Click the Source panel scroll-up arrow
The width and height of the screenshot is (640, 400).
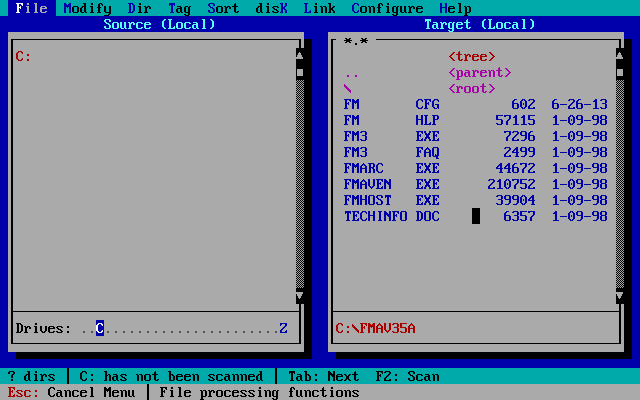pyautogui.click(x=300, y=56)
